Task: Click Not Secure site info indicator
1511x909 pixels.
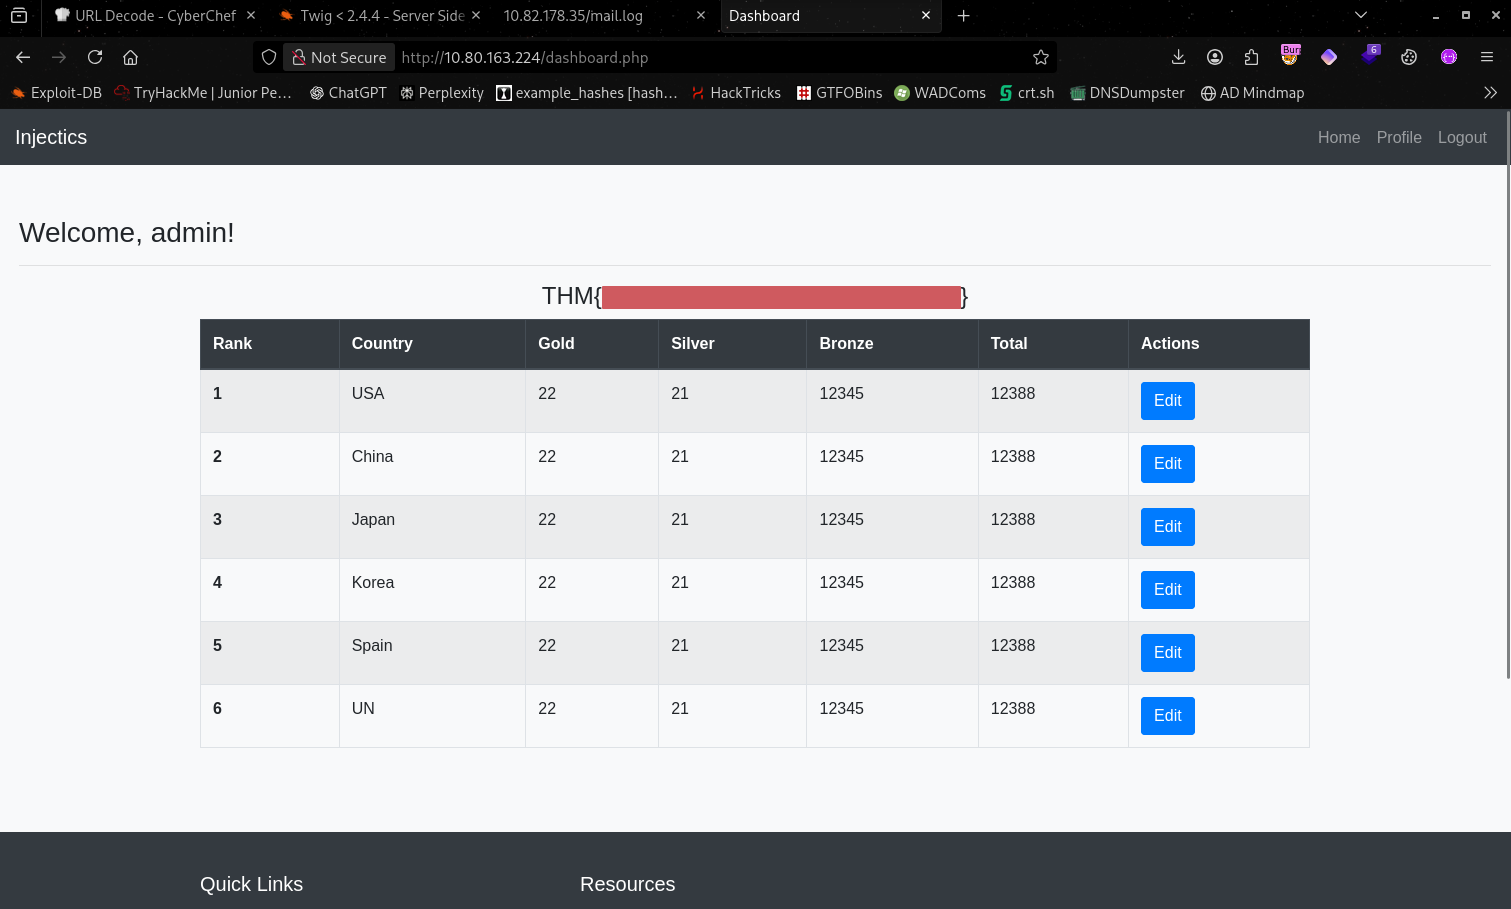Action: tap(339, 57)
